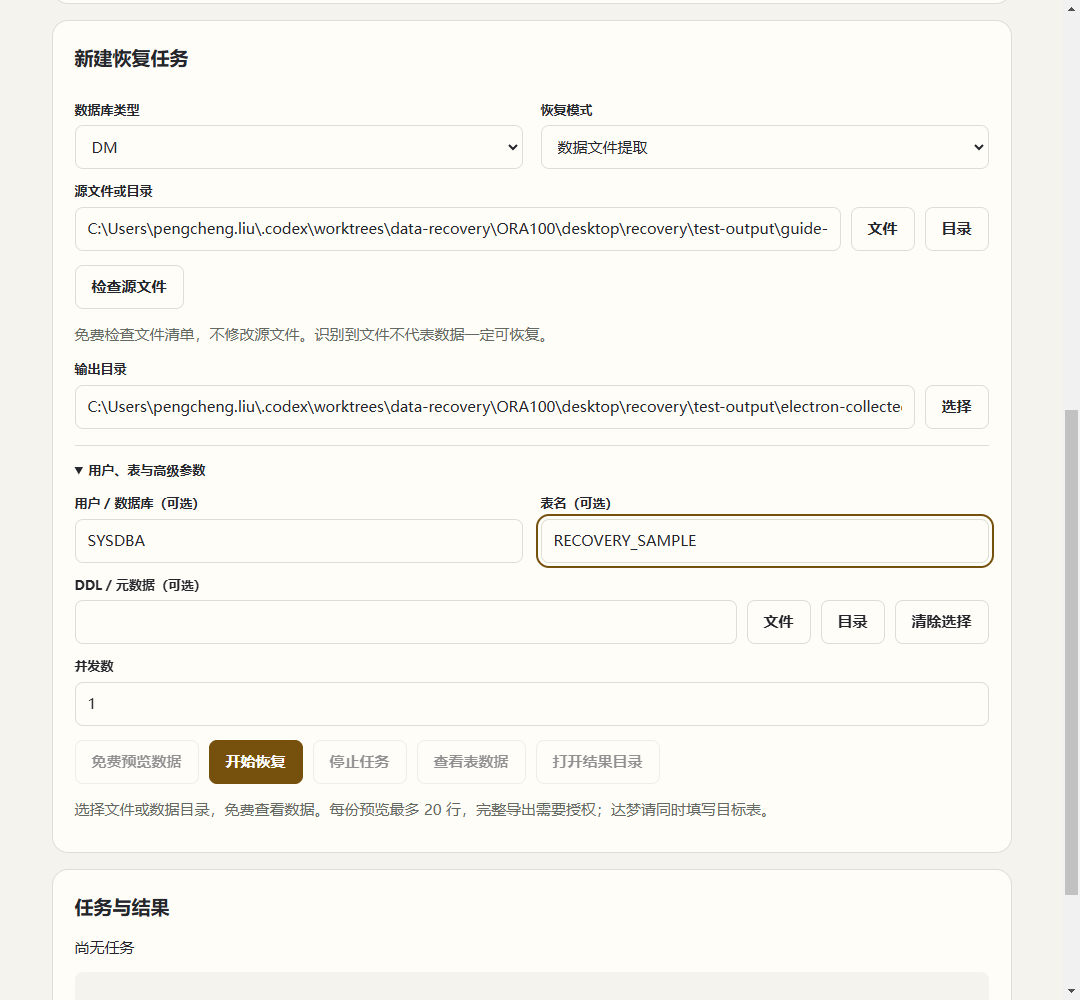The height and width of the screenshot is (1000, 1080).
Task: Click the 数据库类型 label
Action: point(107,110)
